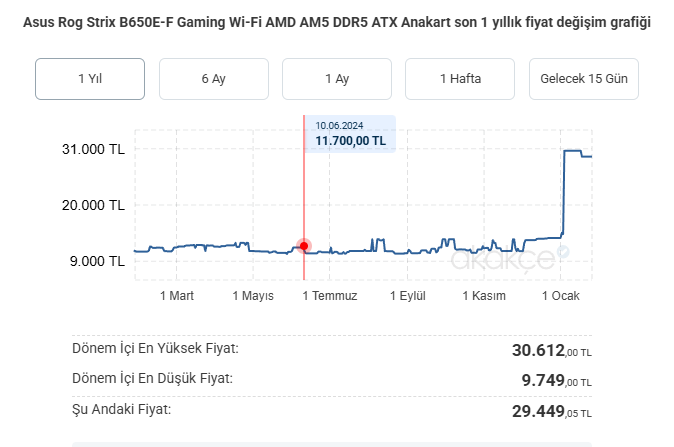Click the 11.700,00 TL tooltip value
This screenshot has width=674, height=447.
tap(351, 141)
